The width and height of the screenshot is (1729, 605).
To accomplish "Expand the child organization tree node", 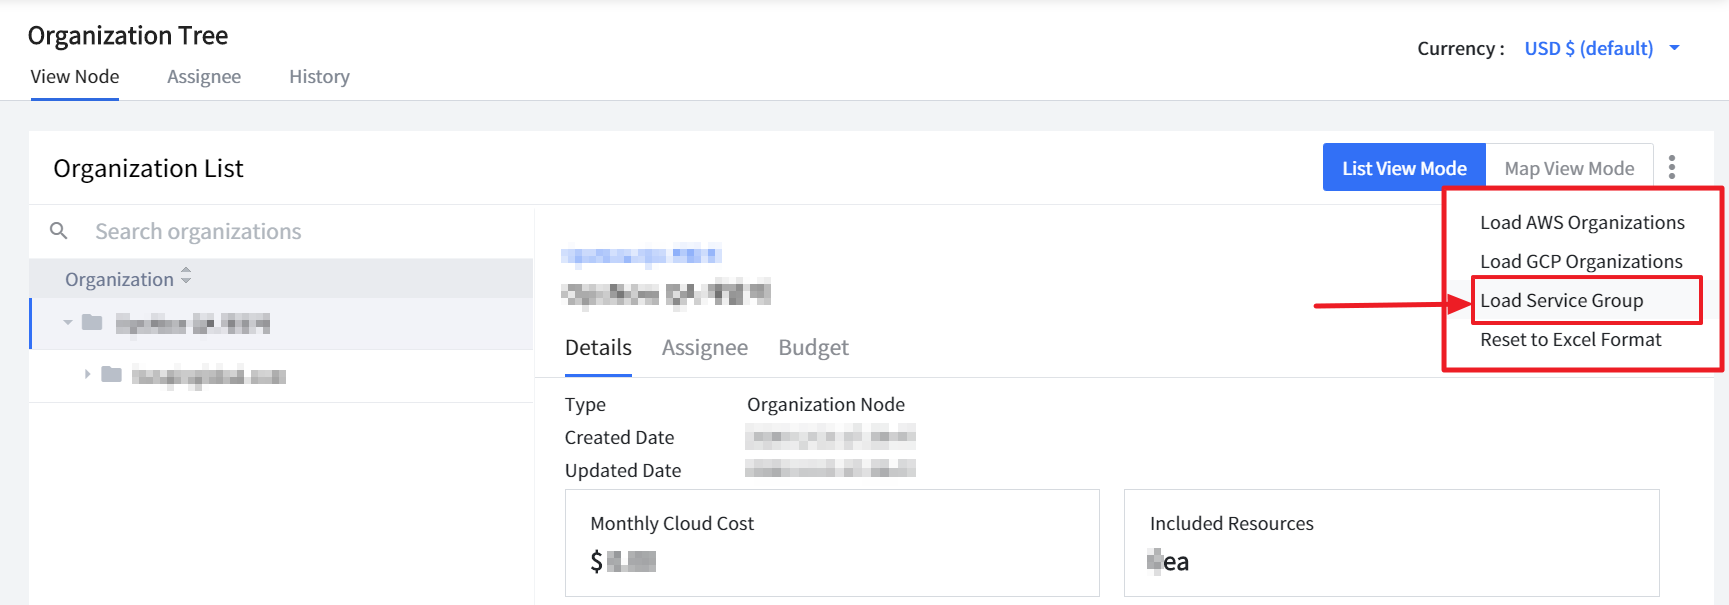I will (x=87, y=375).
